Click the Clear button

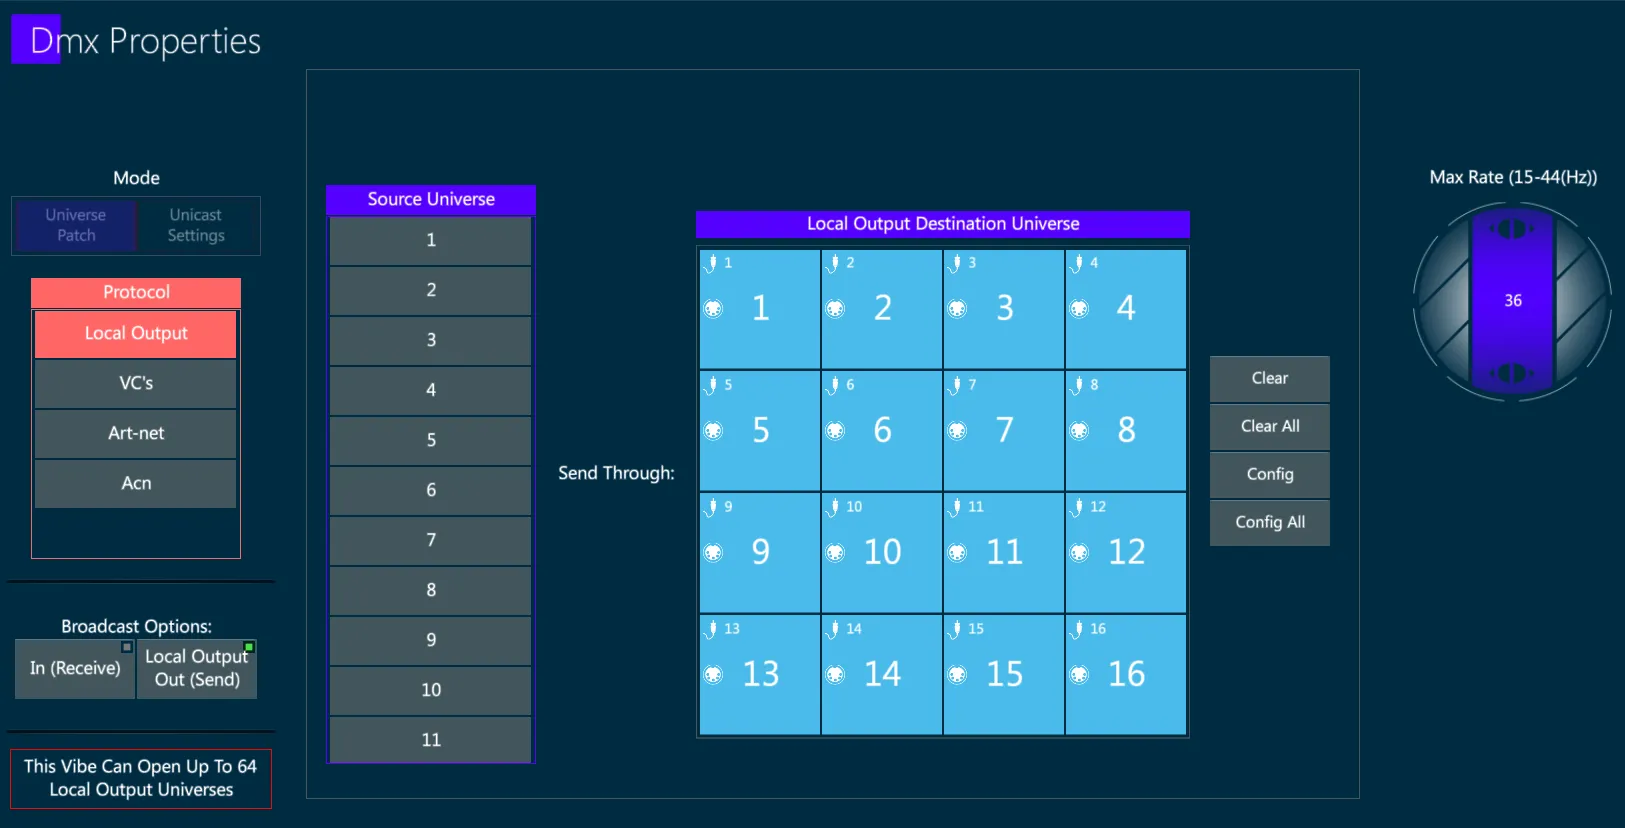[1270, 378]
